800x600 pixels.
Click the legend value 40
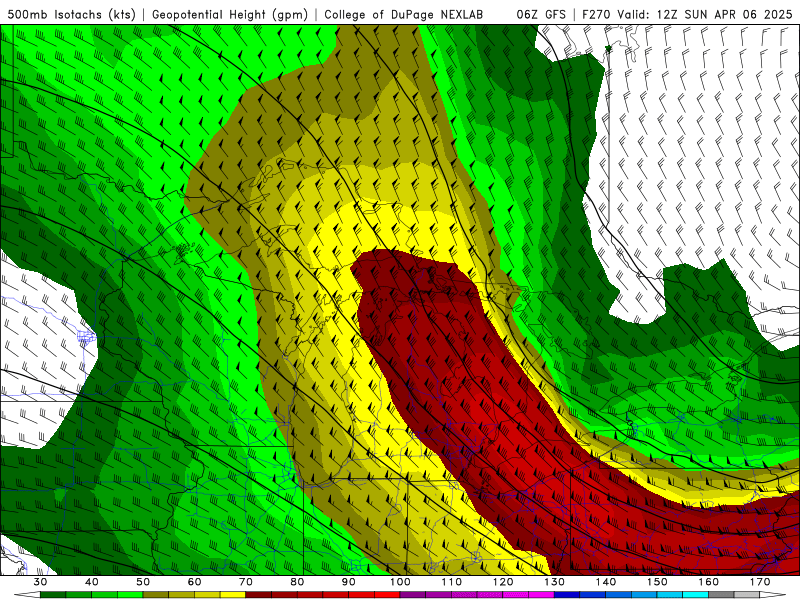[91, 582]
